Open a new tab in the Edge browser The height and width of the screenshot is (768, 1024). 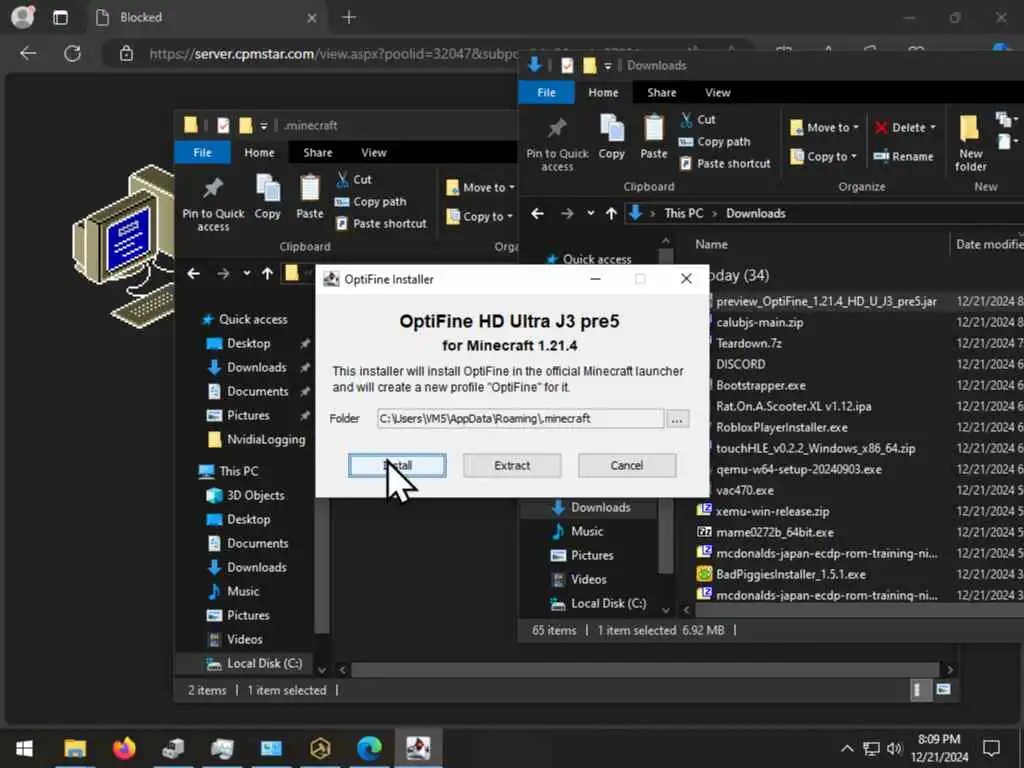[349, 18]
